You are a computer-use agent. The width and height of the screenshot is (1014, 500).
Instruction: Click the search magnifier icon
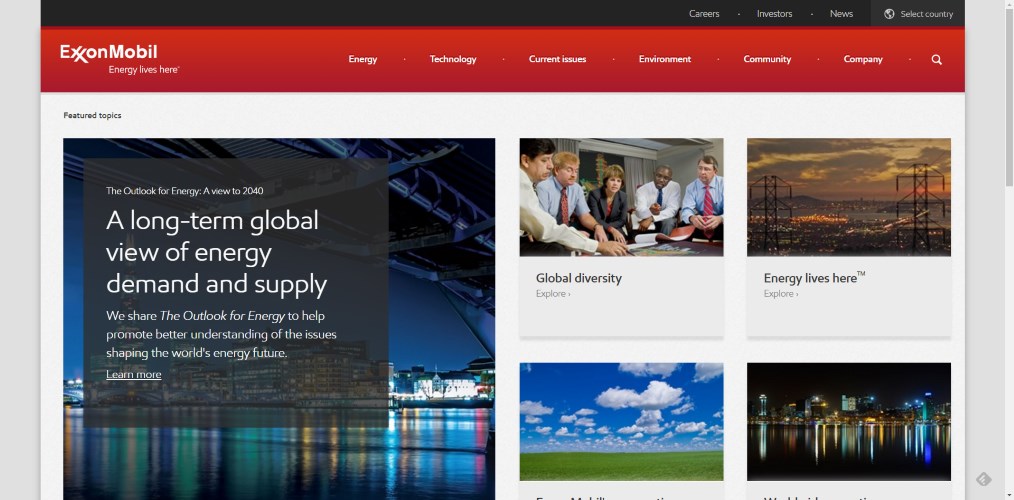click(936, 60)
